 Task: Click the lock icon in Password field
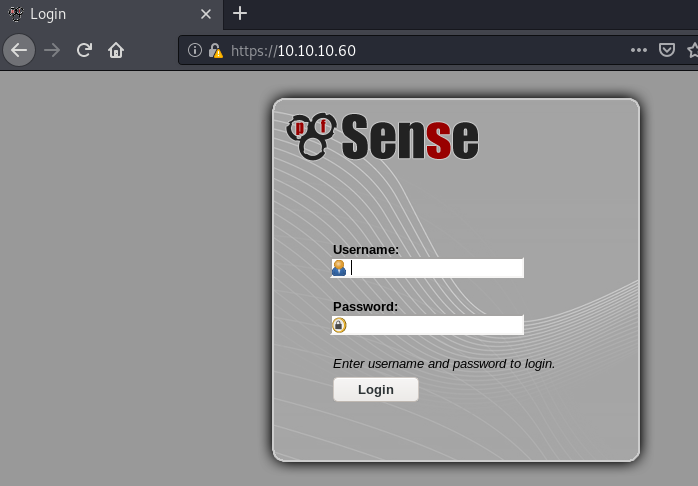[x=339, y=325]
